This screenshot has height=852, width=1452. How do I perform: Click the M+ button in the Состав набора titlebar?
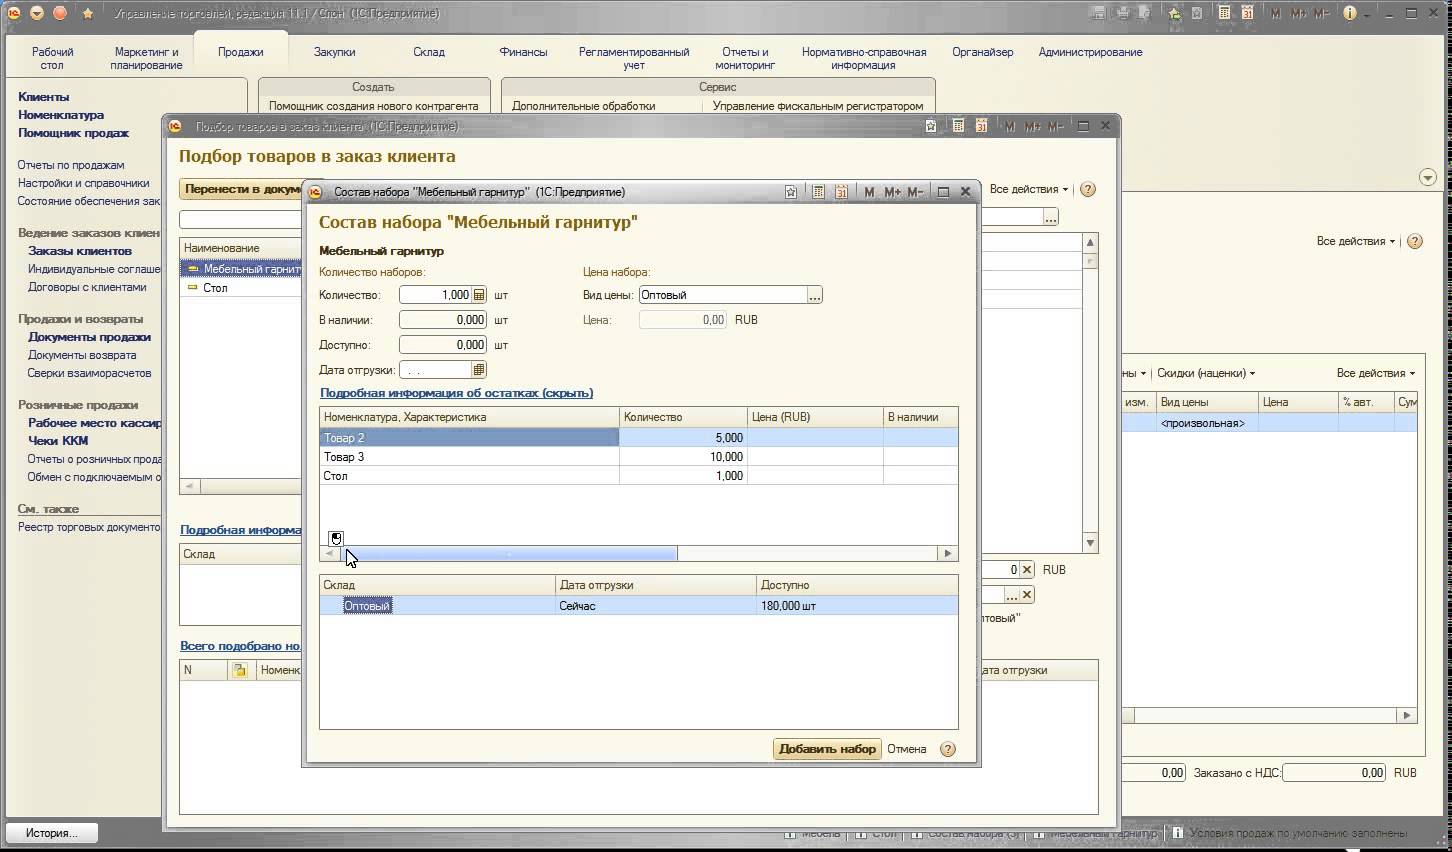coord(892,192)
